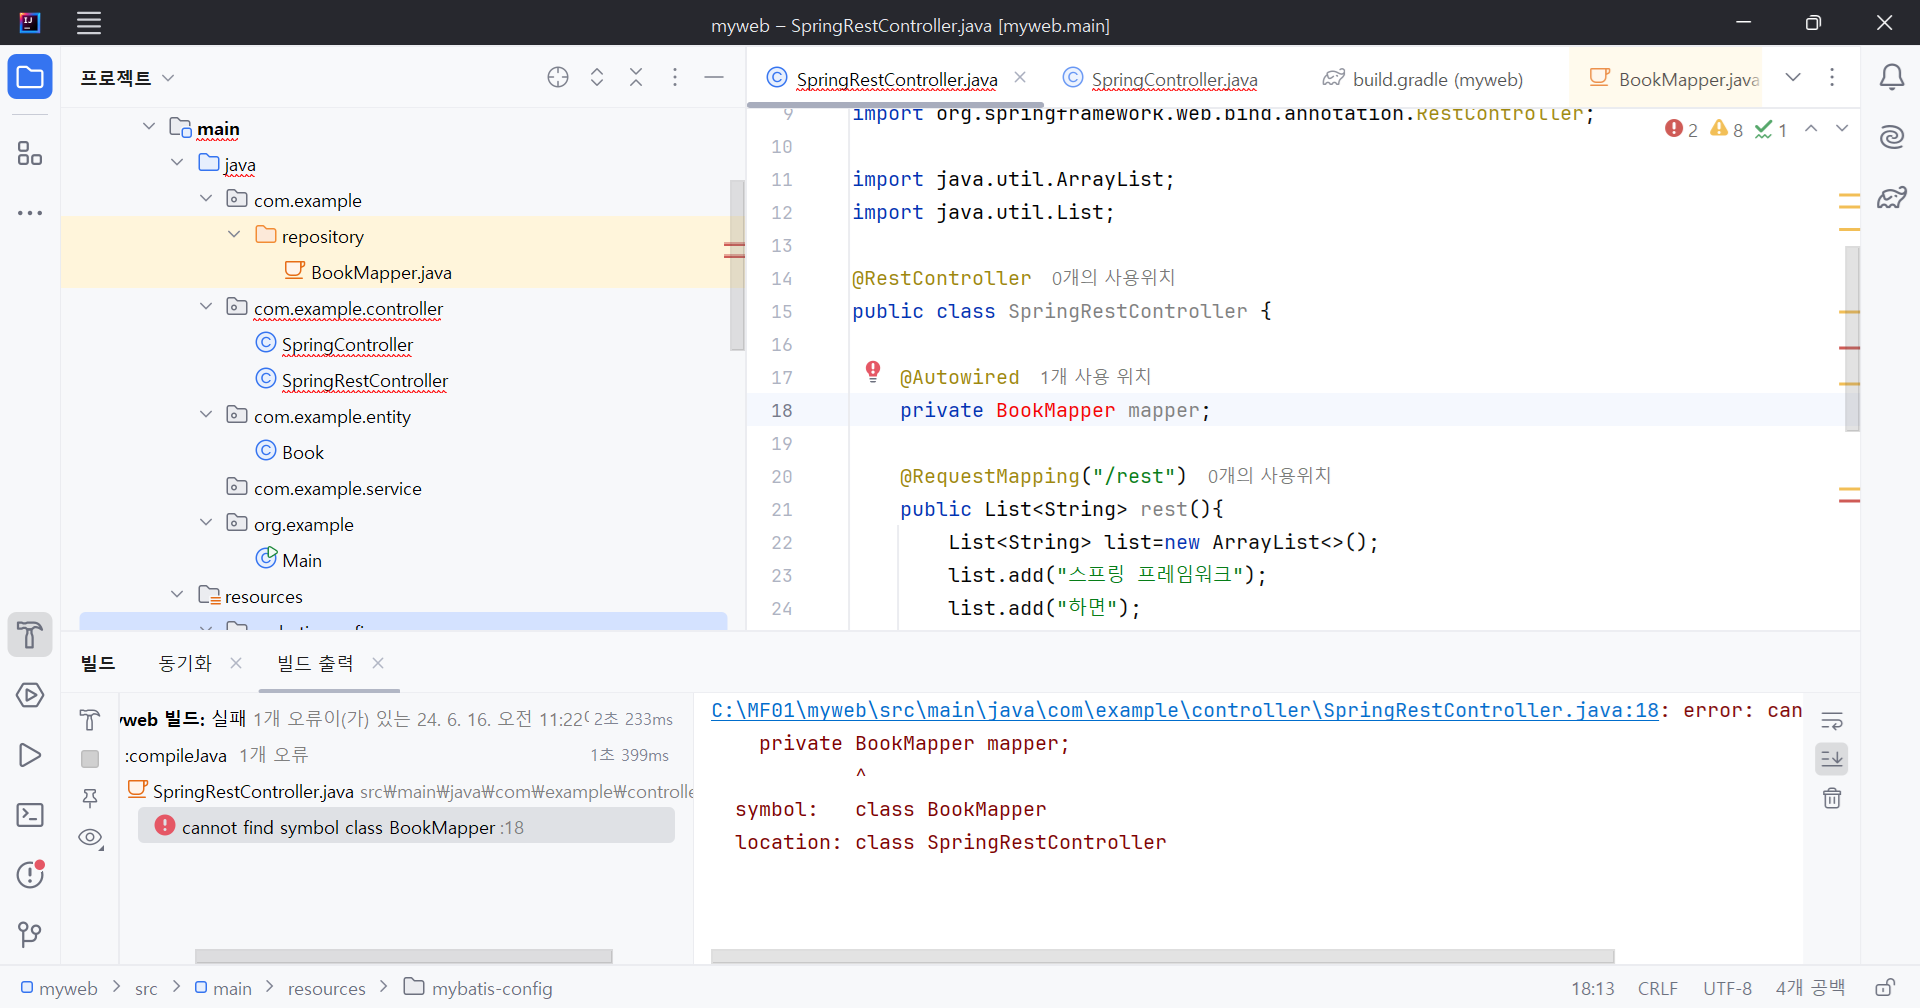Open line separator CRLF selector
1920x1008 pixels.
point(1658,988)
